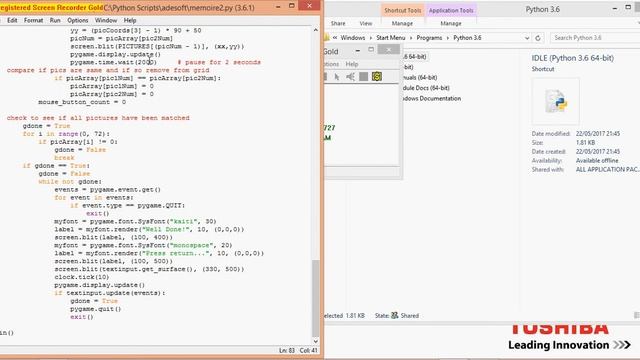Click the IDLE scrollbar up arrow
This screenshot has width=640, height=360.
click(316, 30)
